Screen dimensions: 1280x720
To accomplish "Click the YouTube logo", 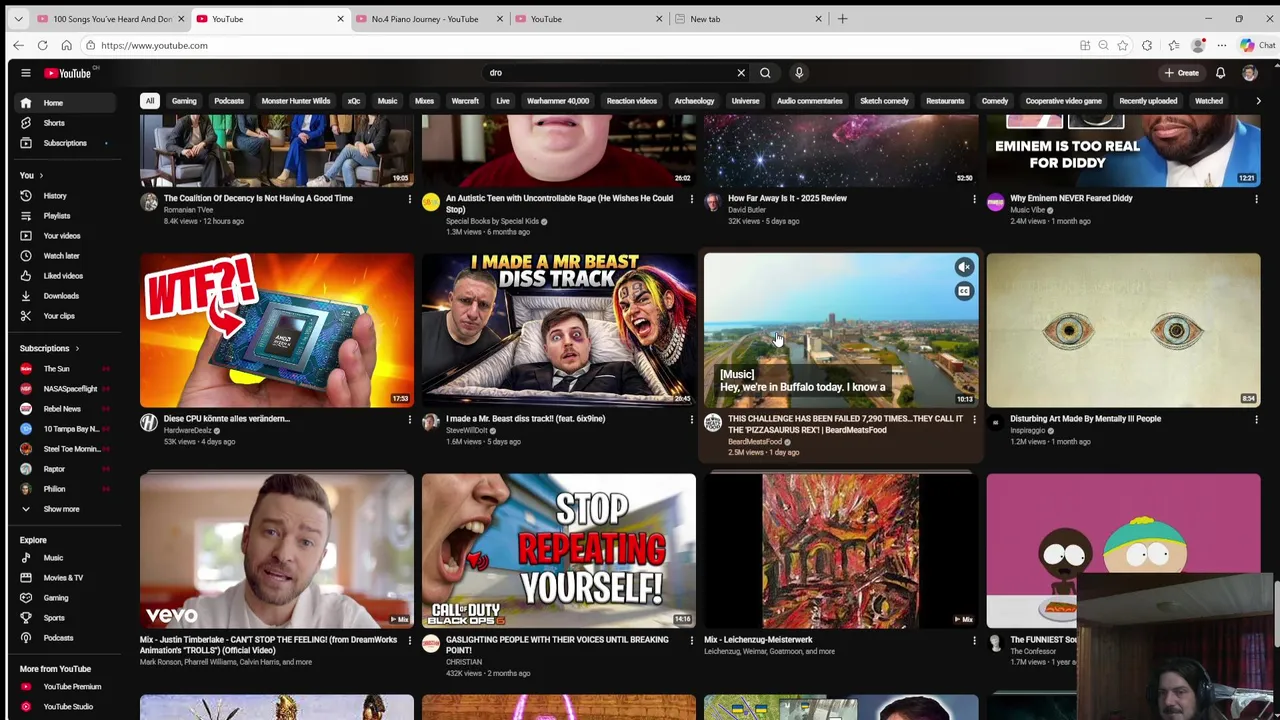I will [67, 73].
